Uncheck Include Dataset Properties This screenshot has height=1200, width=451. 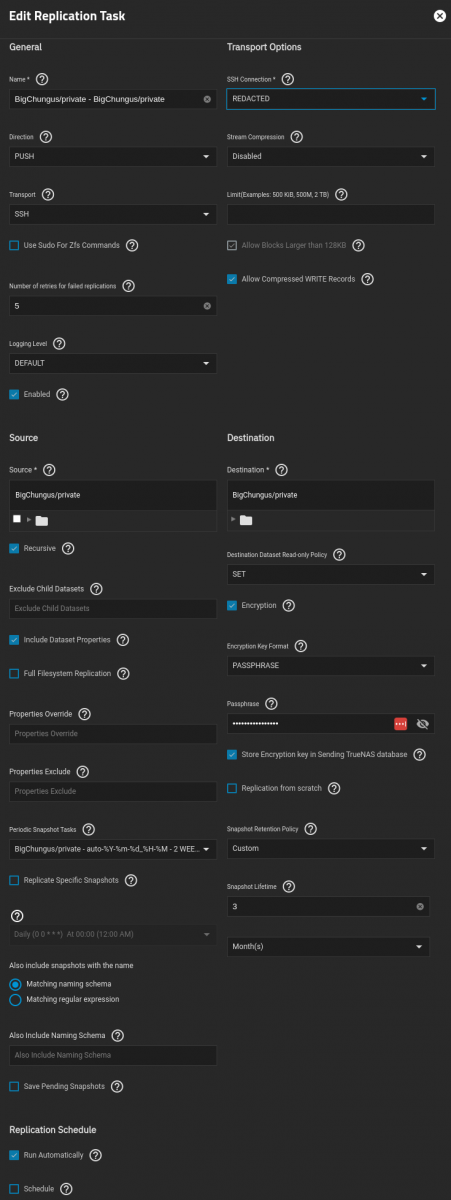coord(14,639)
